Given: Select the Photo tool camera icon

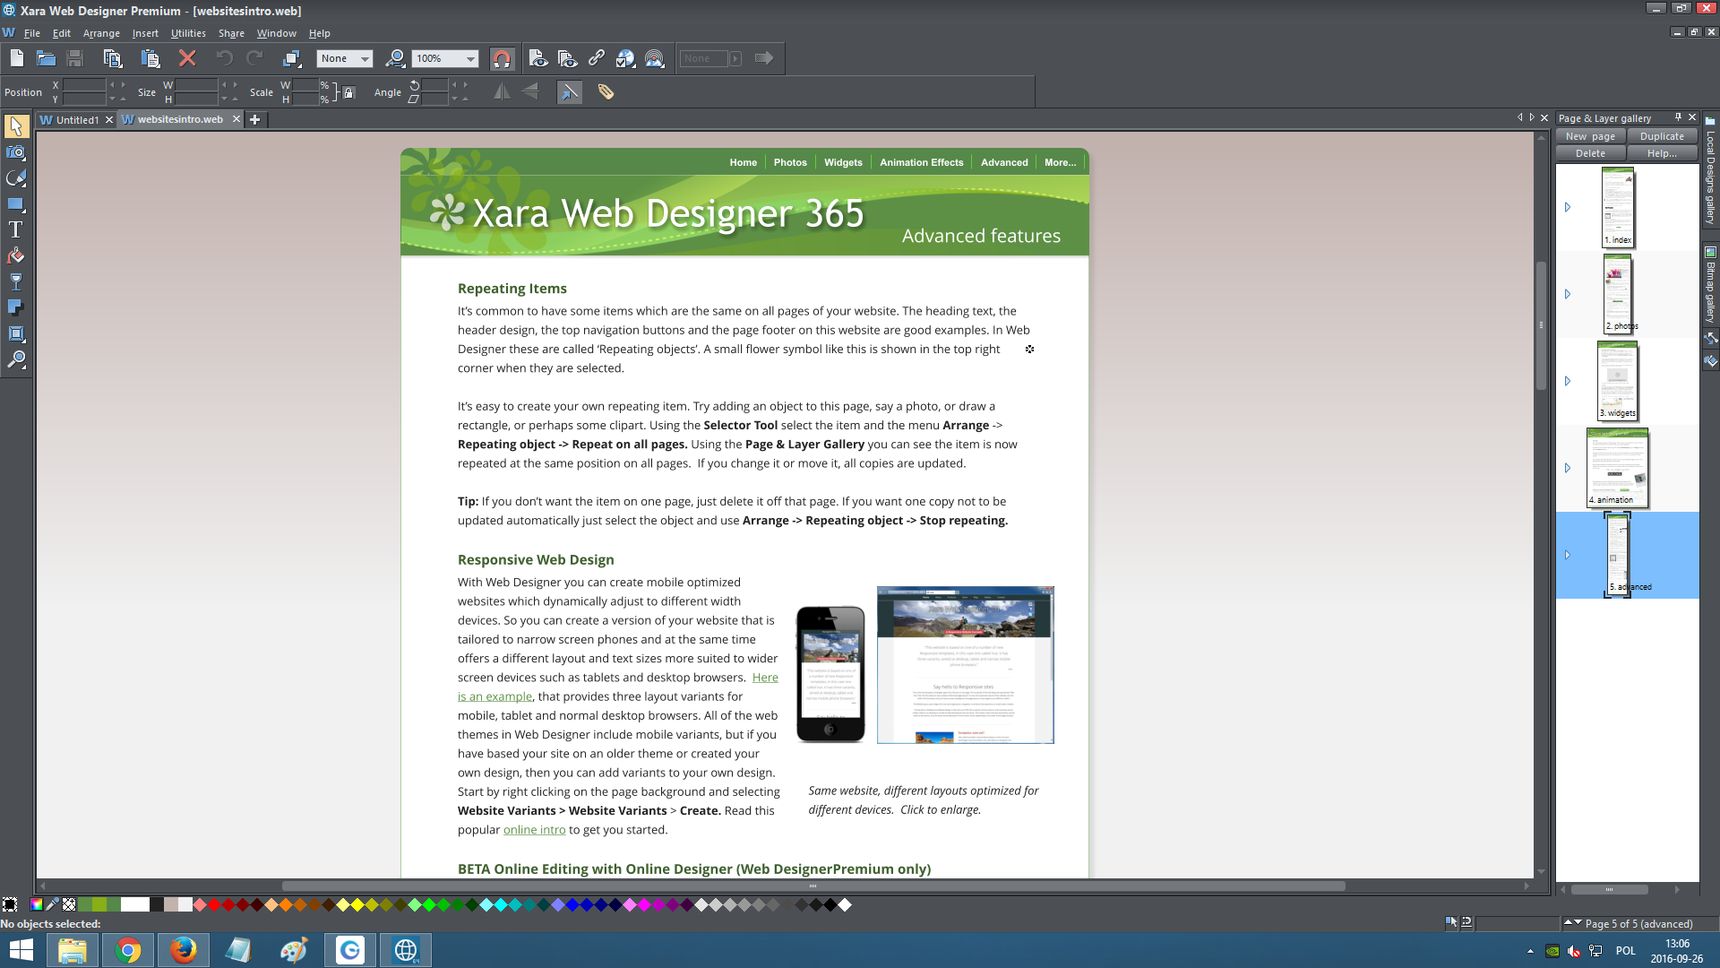Looking at the screenshot, I should (x=16, y=153).
